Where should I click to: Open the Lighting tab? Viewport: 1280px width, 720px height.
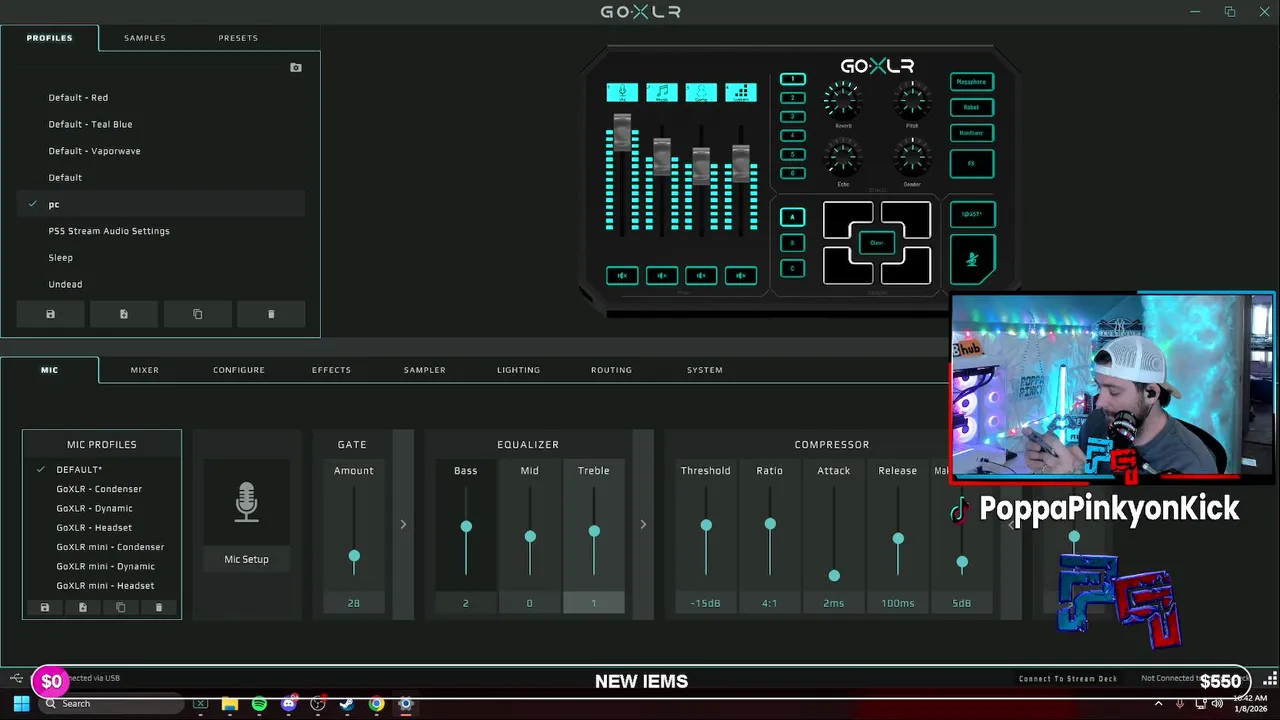click(x=518, y=370)
